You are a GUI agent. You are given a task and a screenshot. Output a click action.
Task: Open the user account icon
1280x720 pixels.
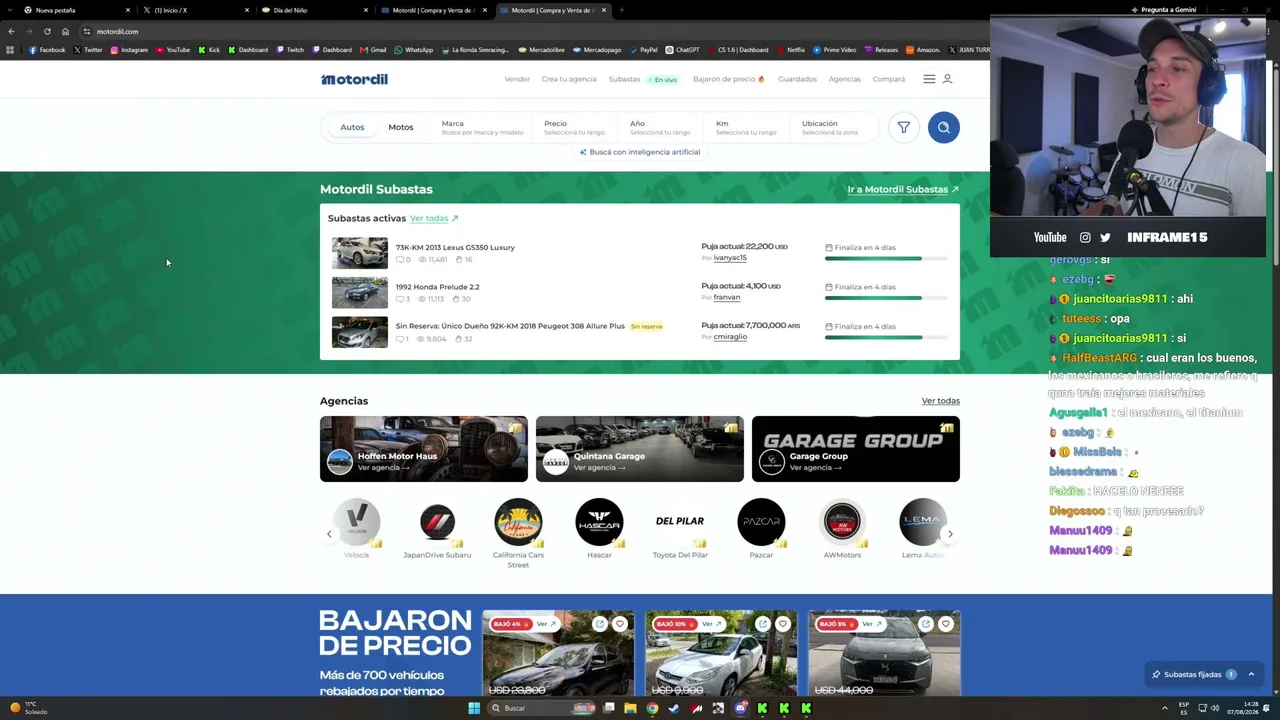(948, 79)
